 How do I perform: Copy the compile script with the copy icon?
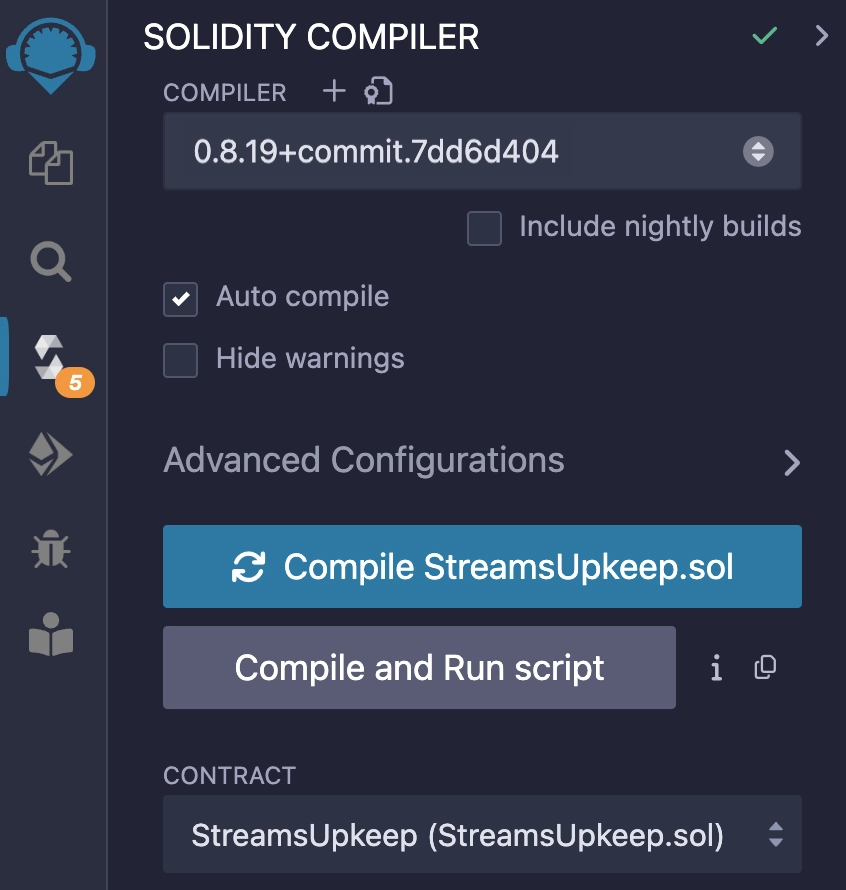coord(766,668)
